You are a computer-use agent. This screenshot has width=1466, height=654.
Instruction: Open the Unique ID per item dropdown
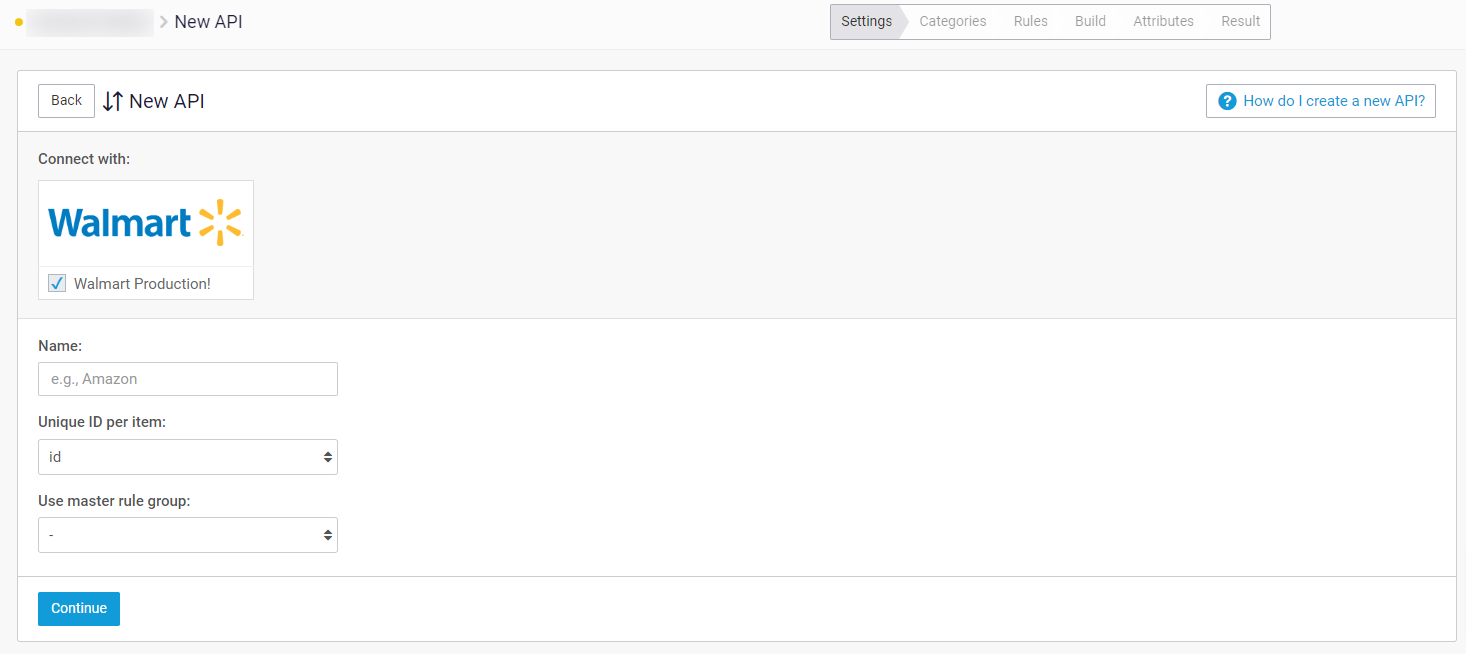(188, 457)
